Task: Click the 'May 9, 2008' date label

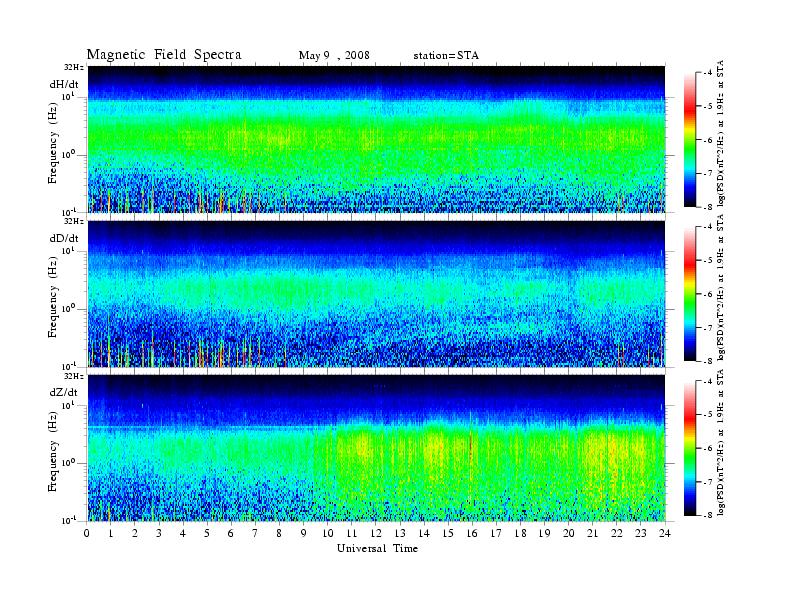Action: [x=334, y=55]
